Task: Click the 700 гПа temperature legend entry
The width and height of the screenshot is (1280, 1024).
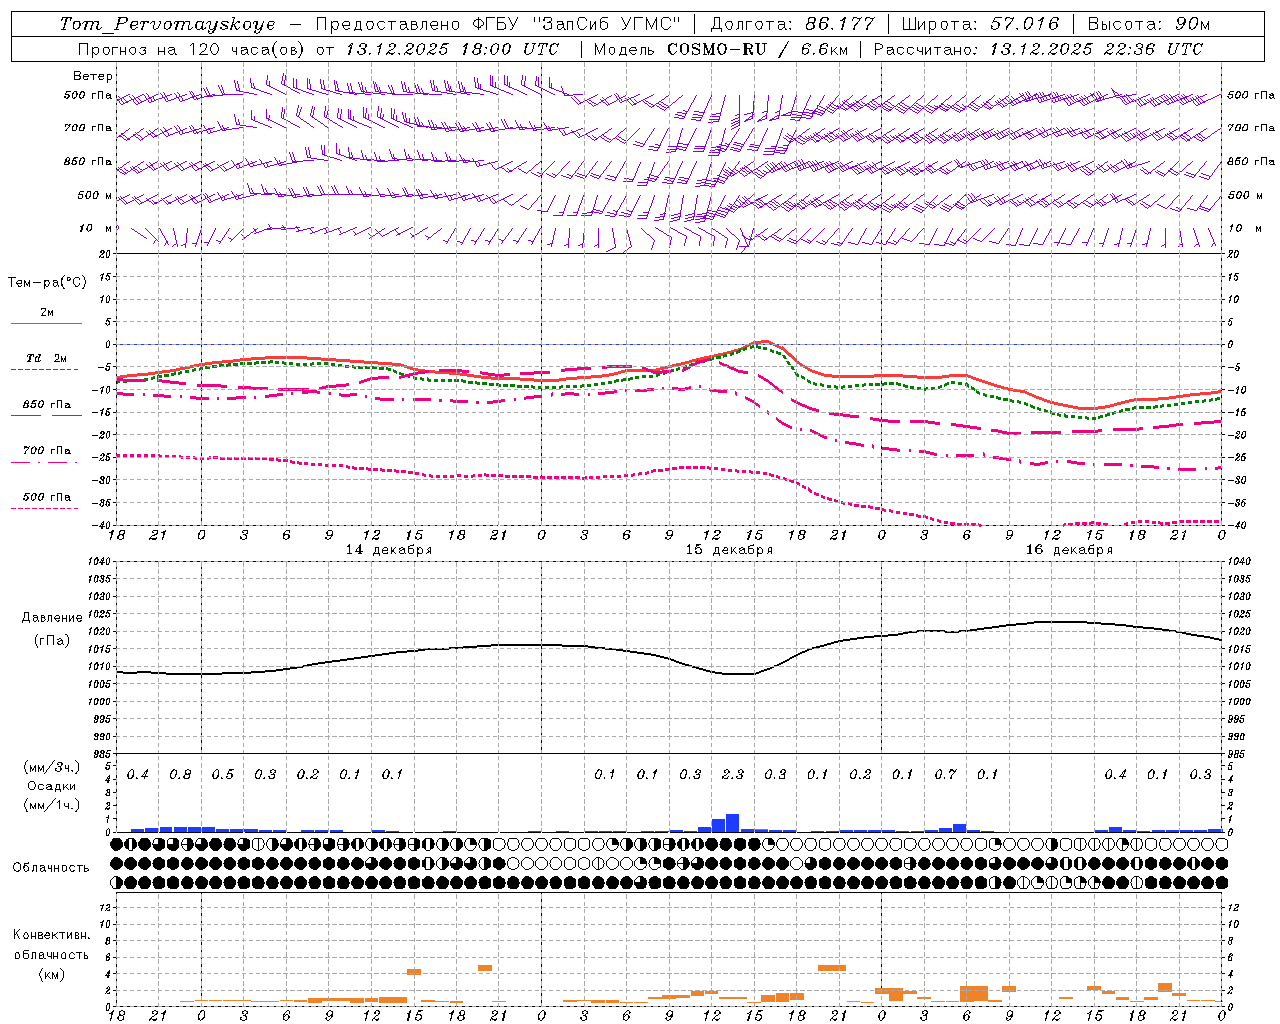Action: 47,451
